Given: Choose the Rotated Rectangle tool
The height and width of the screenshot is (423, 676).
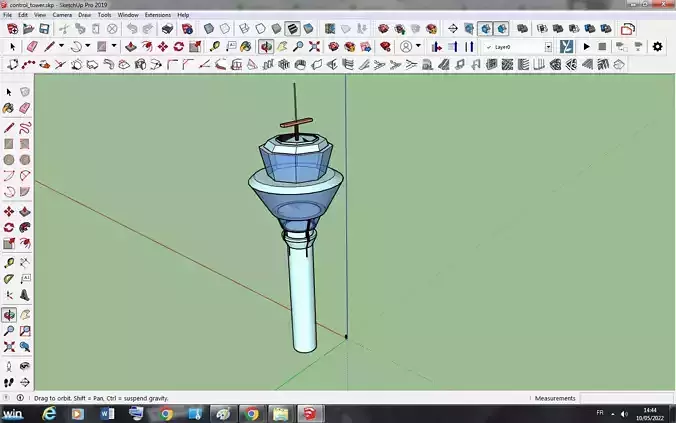Looking at the screenshot, I should click(x=25, y=144).
